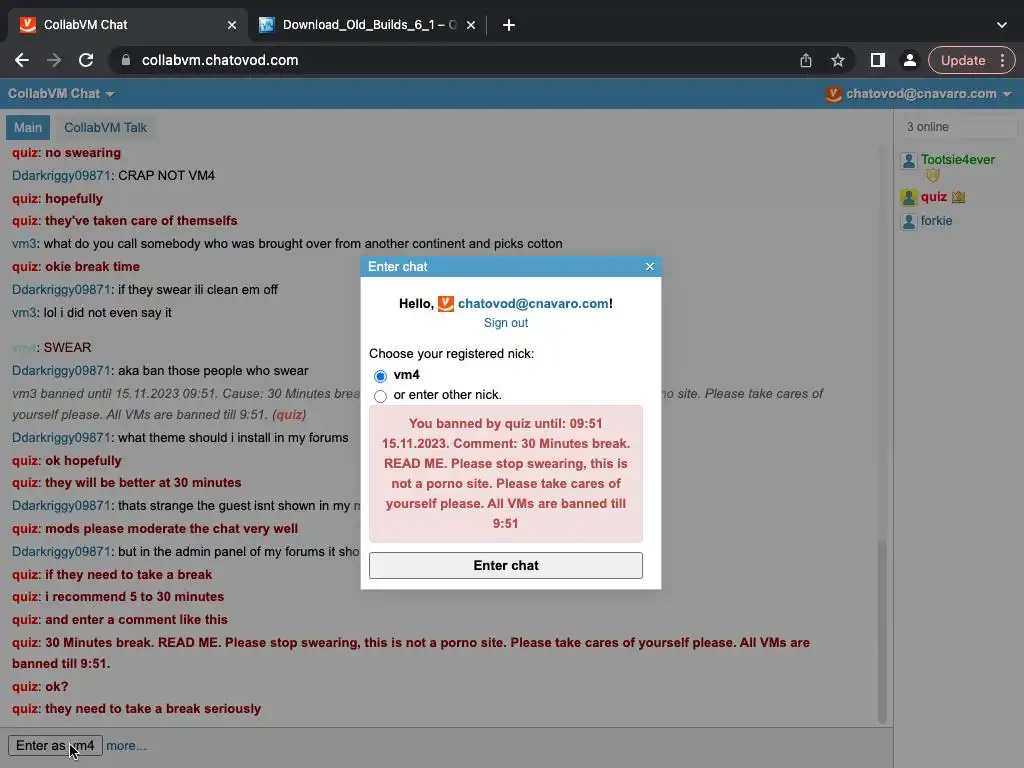The width and height of the screenshot is (1024, 768).
Task: Click the (quiz) link in ban notice
Action: coord(289,415)
